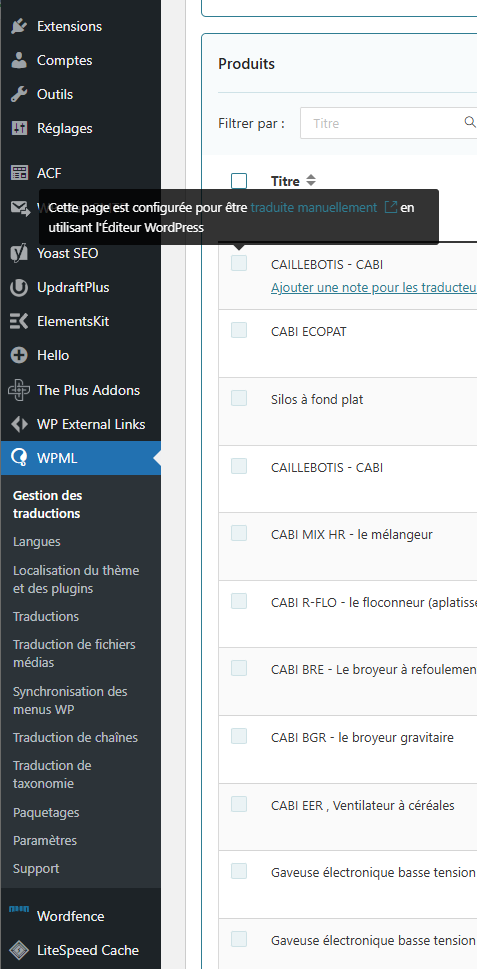Check the Silos à fond plat checkbox
The image size is (477, 969).
click(x=239, y=398)
